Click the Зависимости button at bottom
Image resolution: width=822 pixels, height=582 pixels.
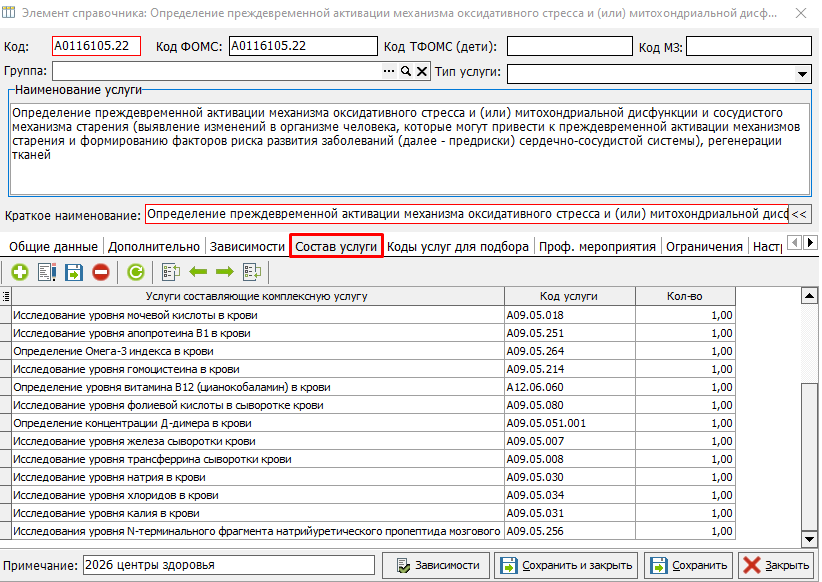(436, 566)
